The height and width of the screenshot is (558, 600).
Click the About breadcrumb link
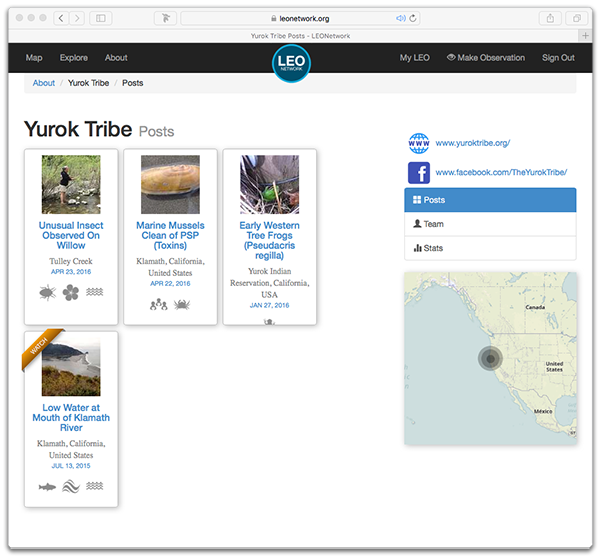[44, 83]
